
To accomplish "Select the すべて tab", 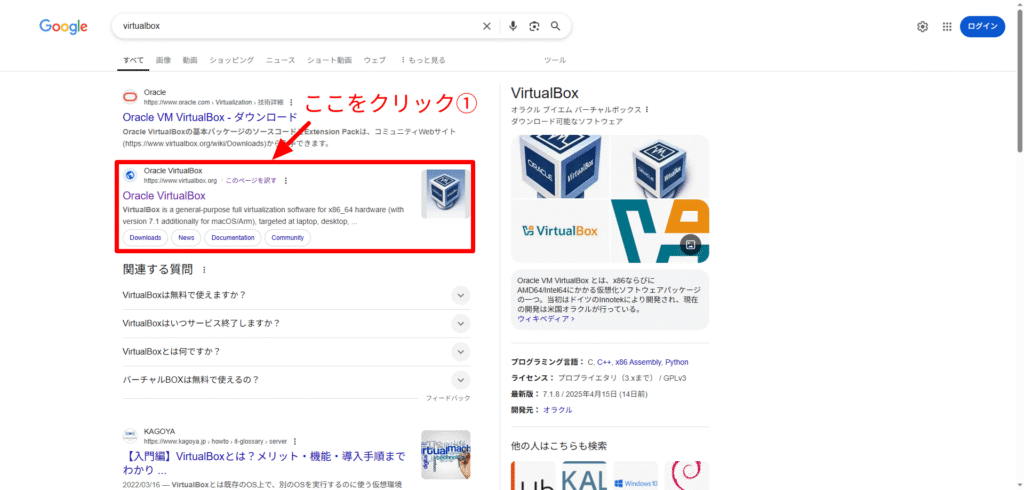I will [x=133, y=60].
